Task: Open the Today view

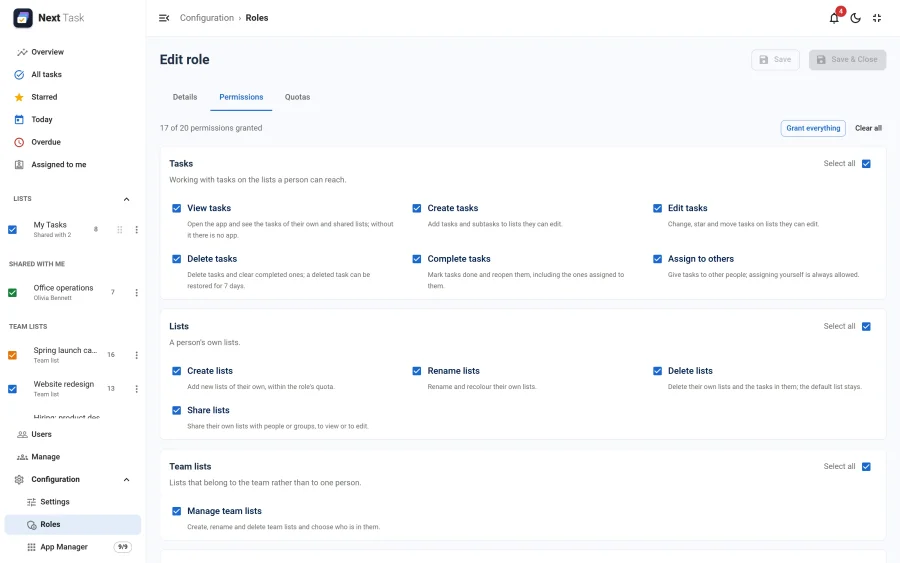Action: (73, 119)
